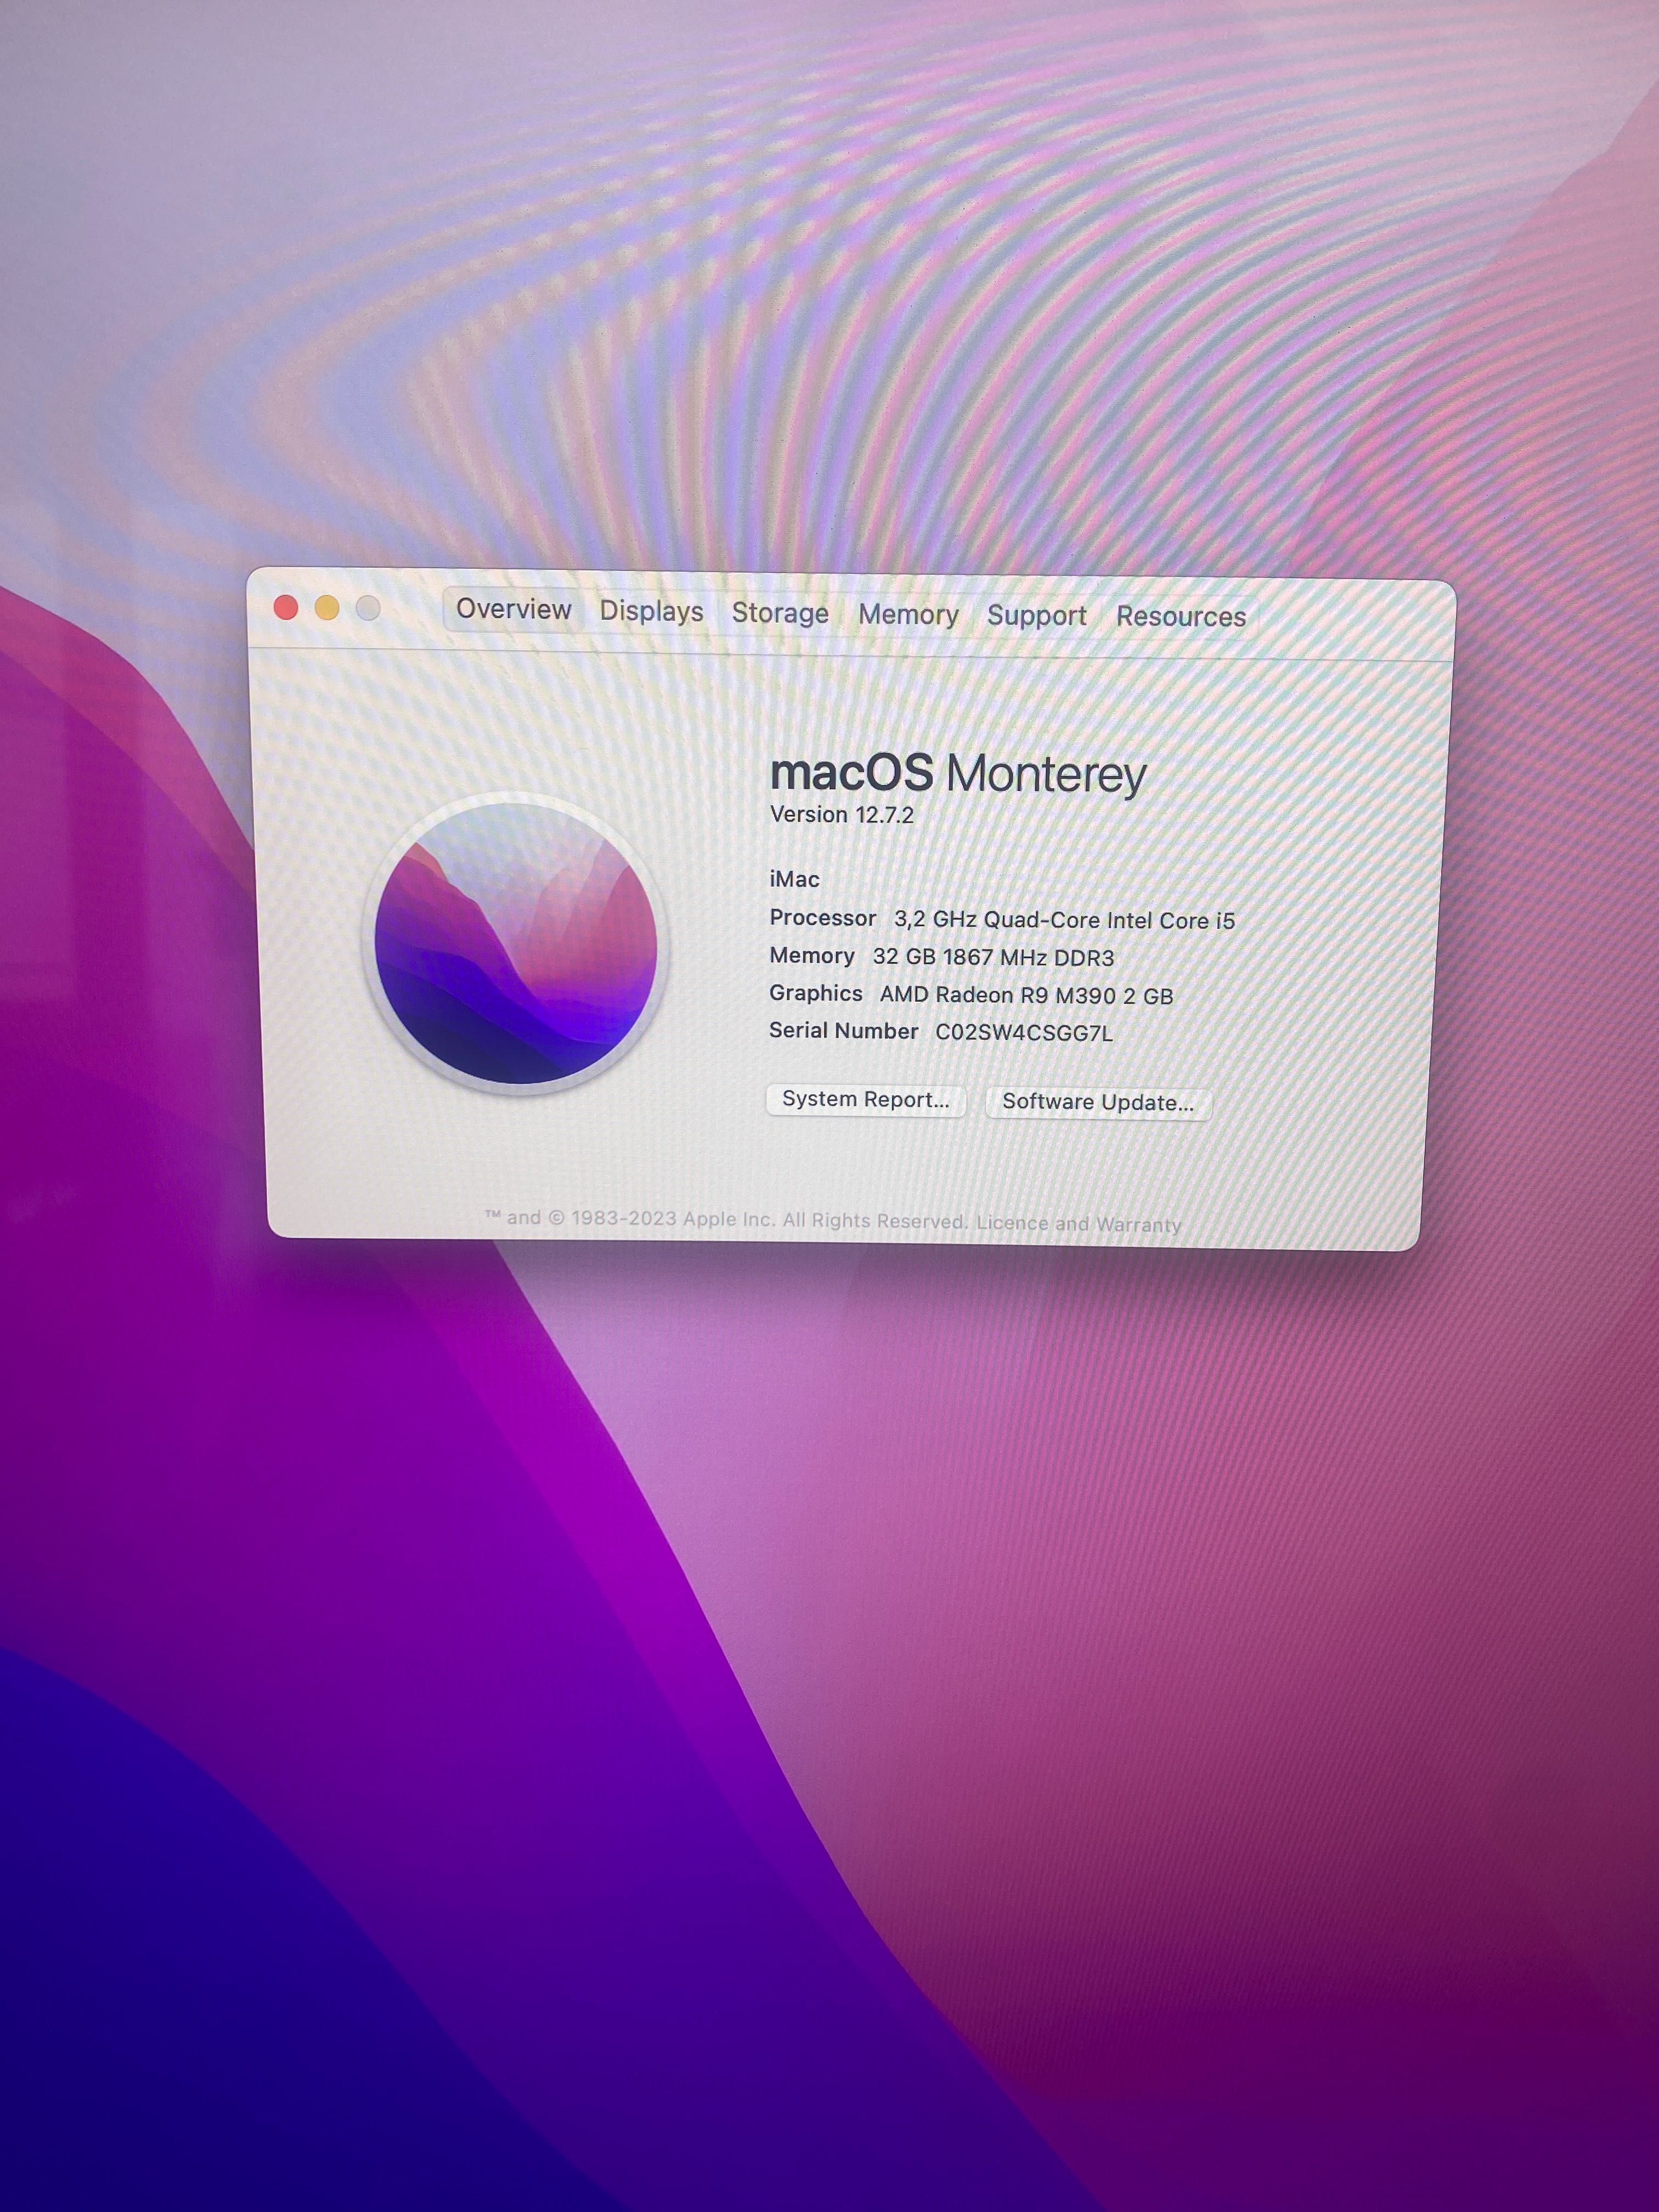Click the Version 12.7.2 text
Image resolution: width=1659 pixels, height=2212 pixels.
point(842,815)
